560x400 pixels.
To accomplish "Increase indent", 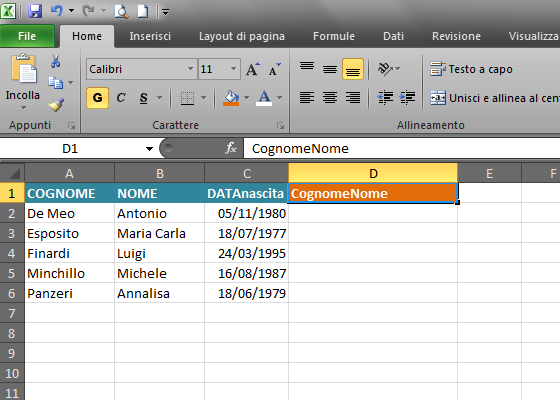I will pos(408,98).
